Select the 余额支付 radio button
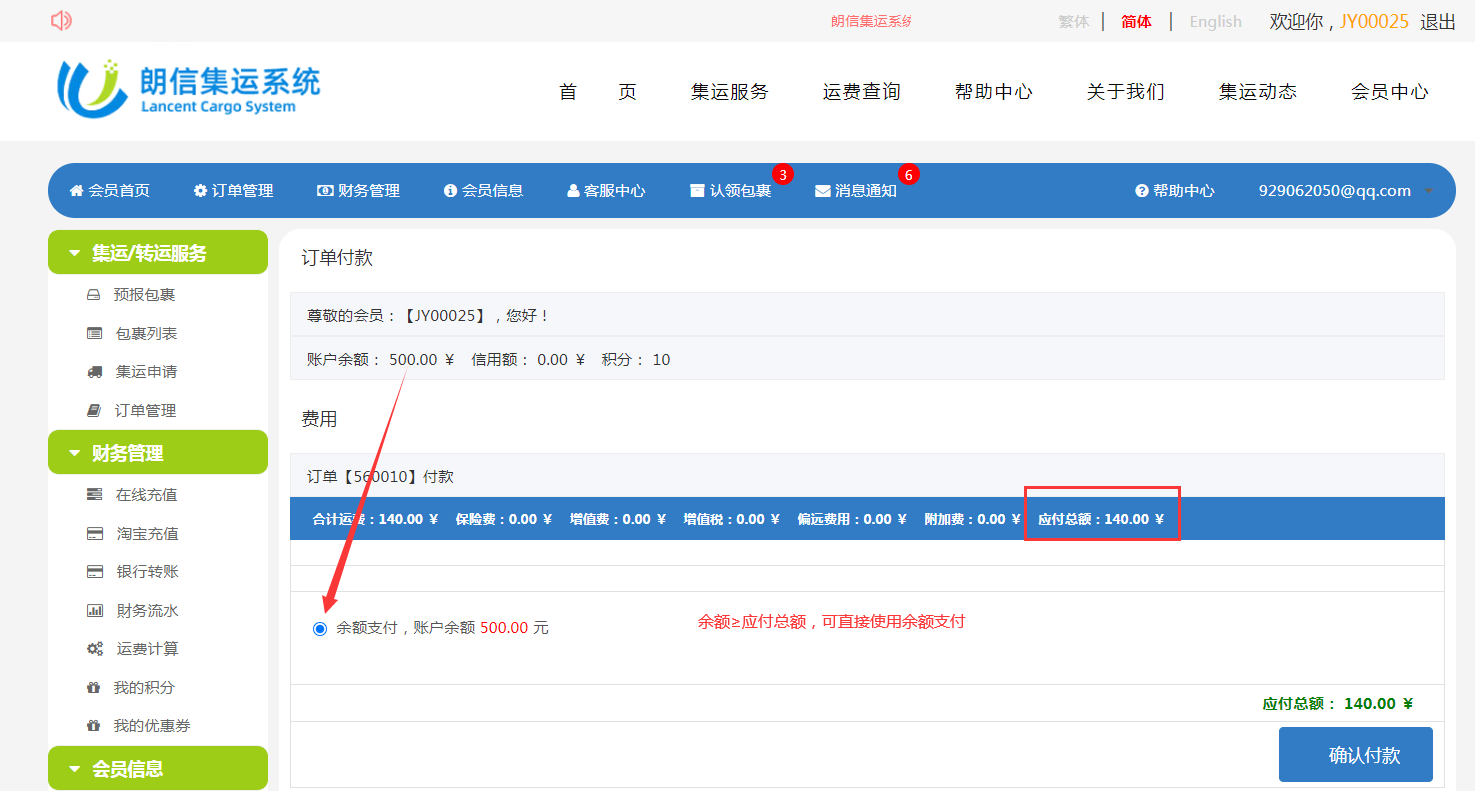Screen dimensions: 1475x791 point(320,629)
